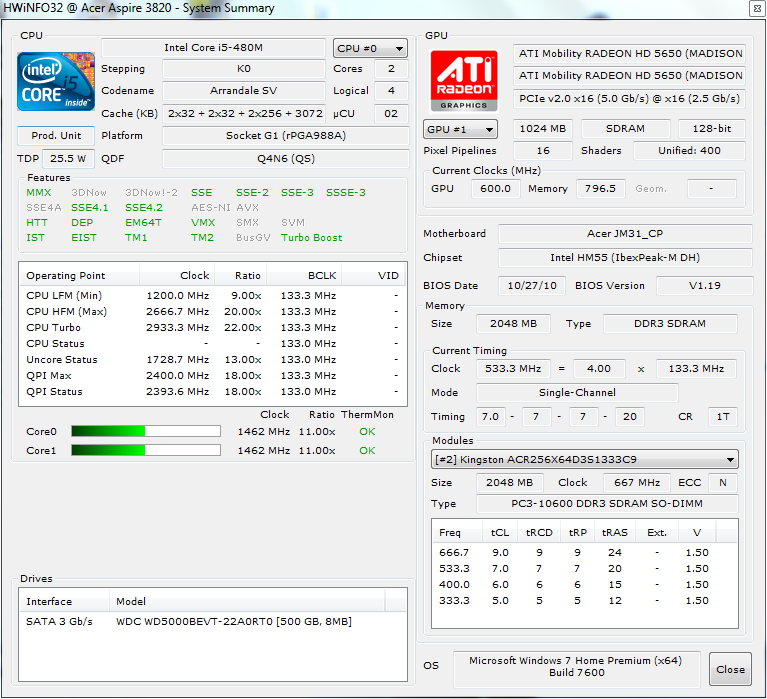Click the Intel Core i5-480M name field
Viewport: 767px width, 699px height.
213,47
